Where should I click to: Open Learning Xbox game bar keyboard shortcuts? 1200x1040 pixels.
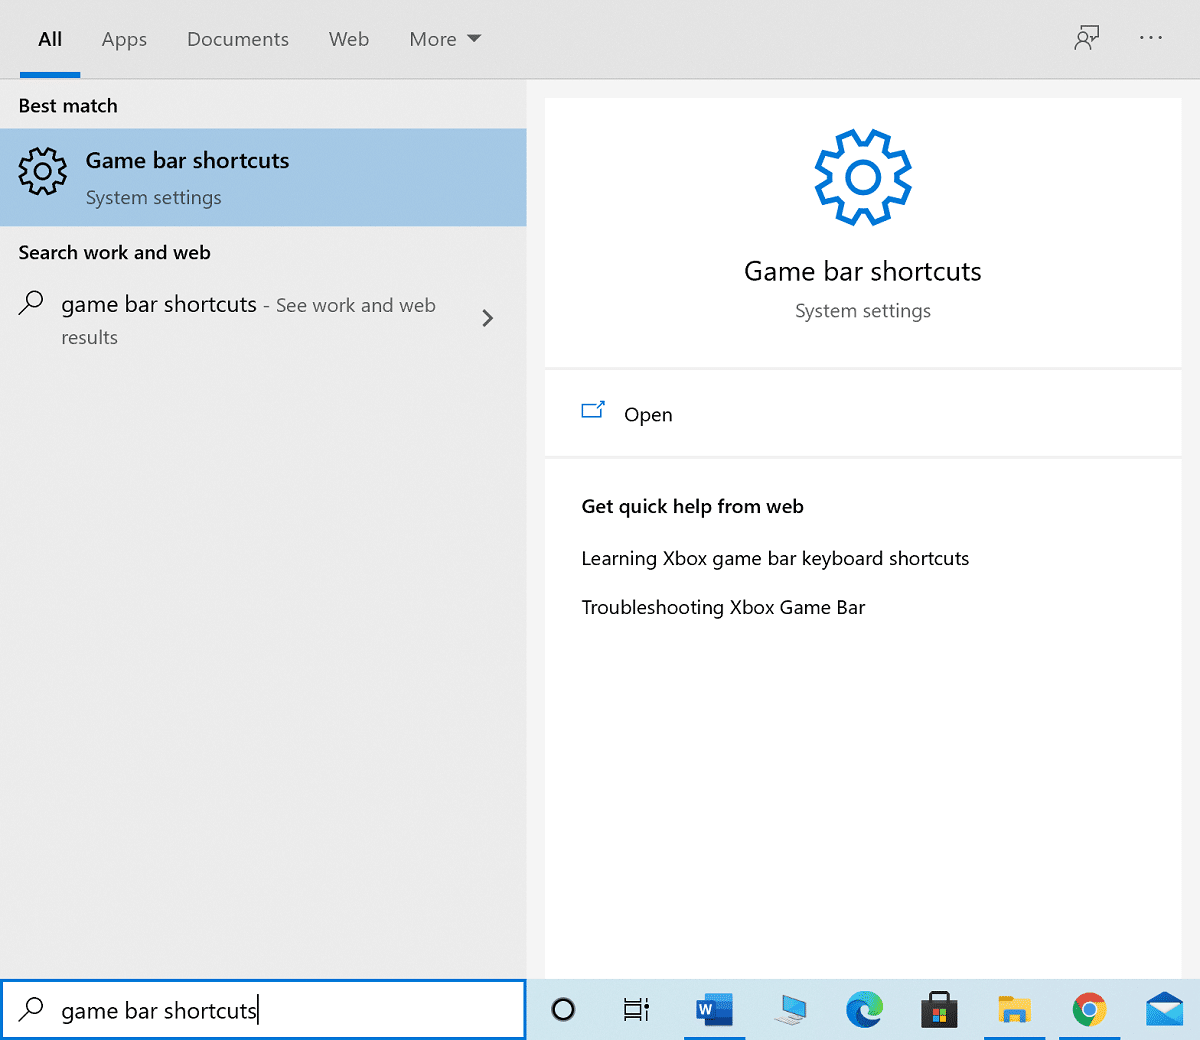pos(776,558)
